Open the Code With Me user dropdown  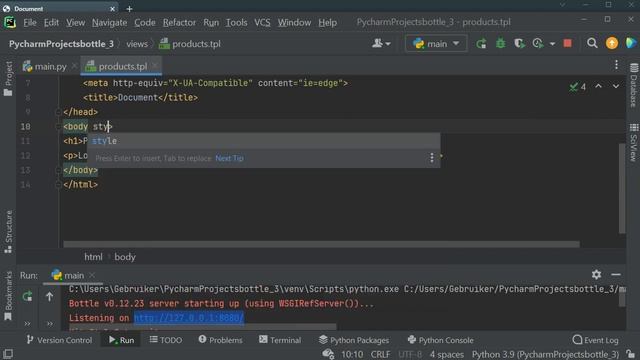click(x=381, y=43)
